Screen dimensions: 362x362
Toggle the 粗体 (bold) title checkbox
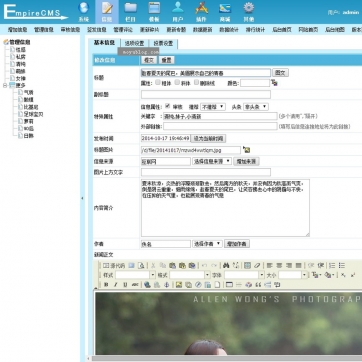158,82
